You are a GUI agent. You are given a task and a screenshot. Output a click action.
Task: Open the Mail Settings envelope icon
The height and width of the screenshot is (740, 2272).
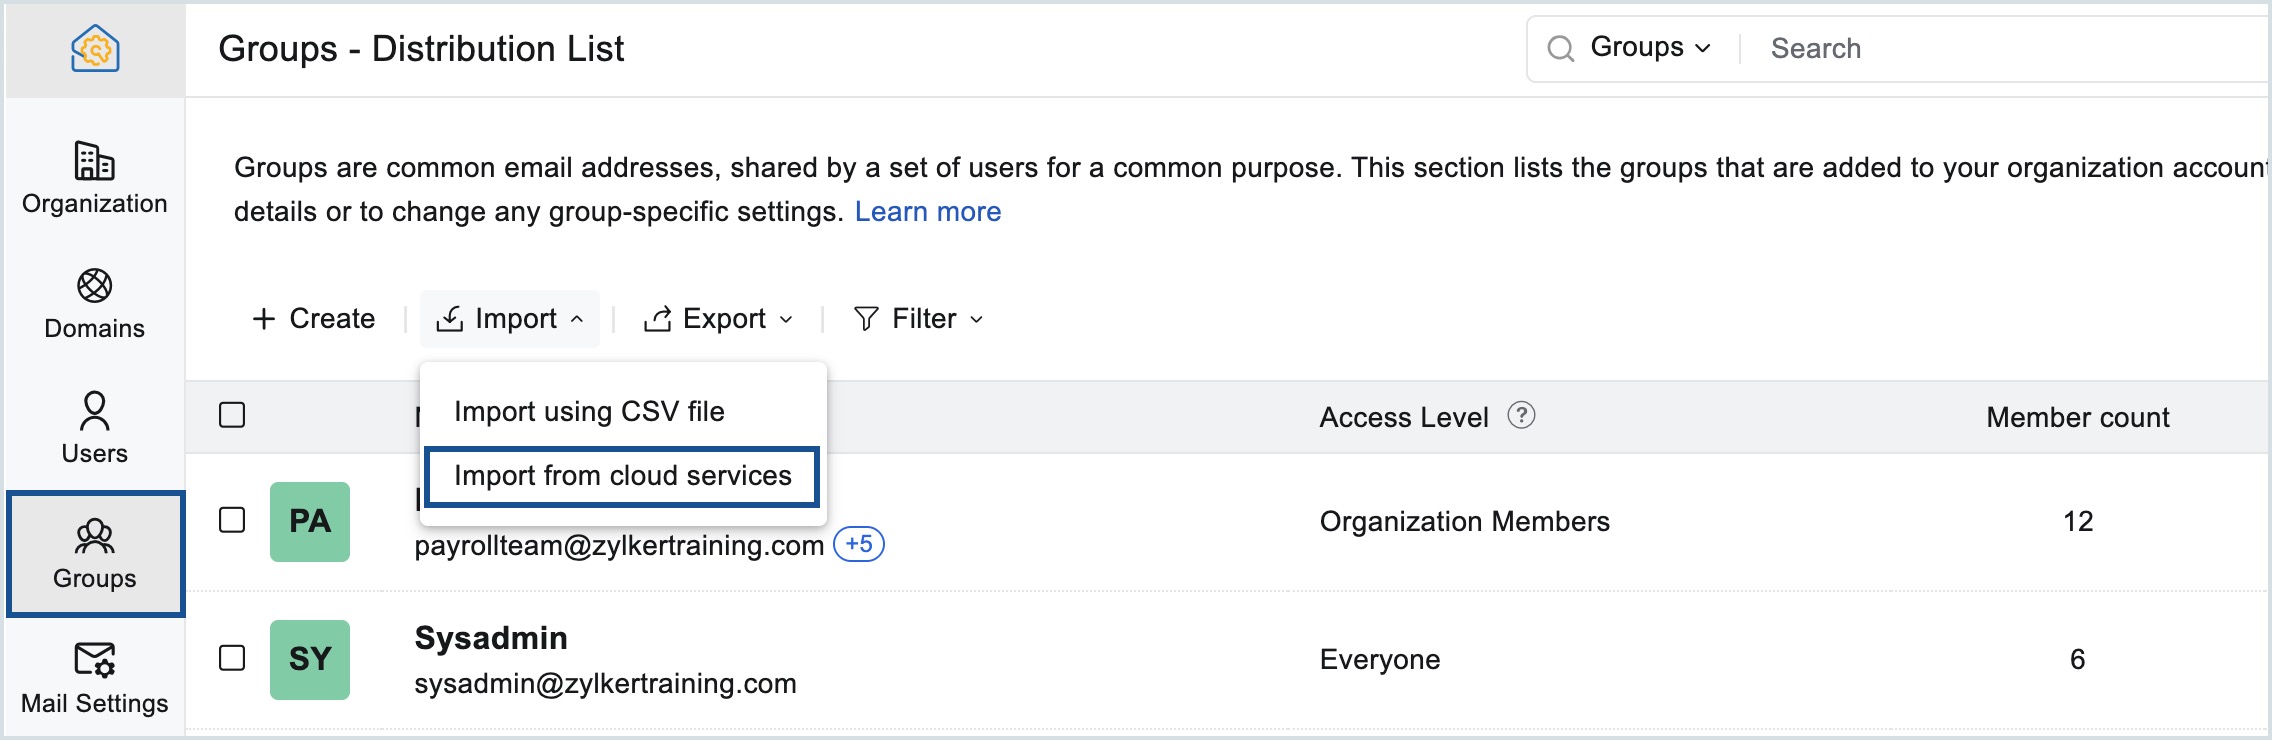tap(95, 660)
